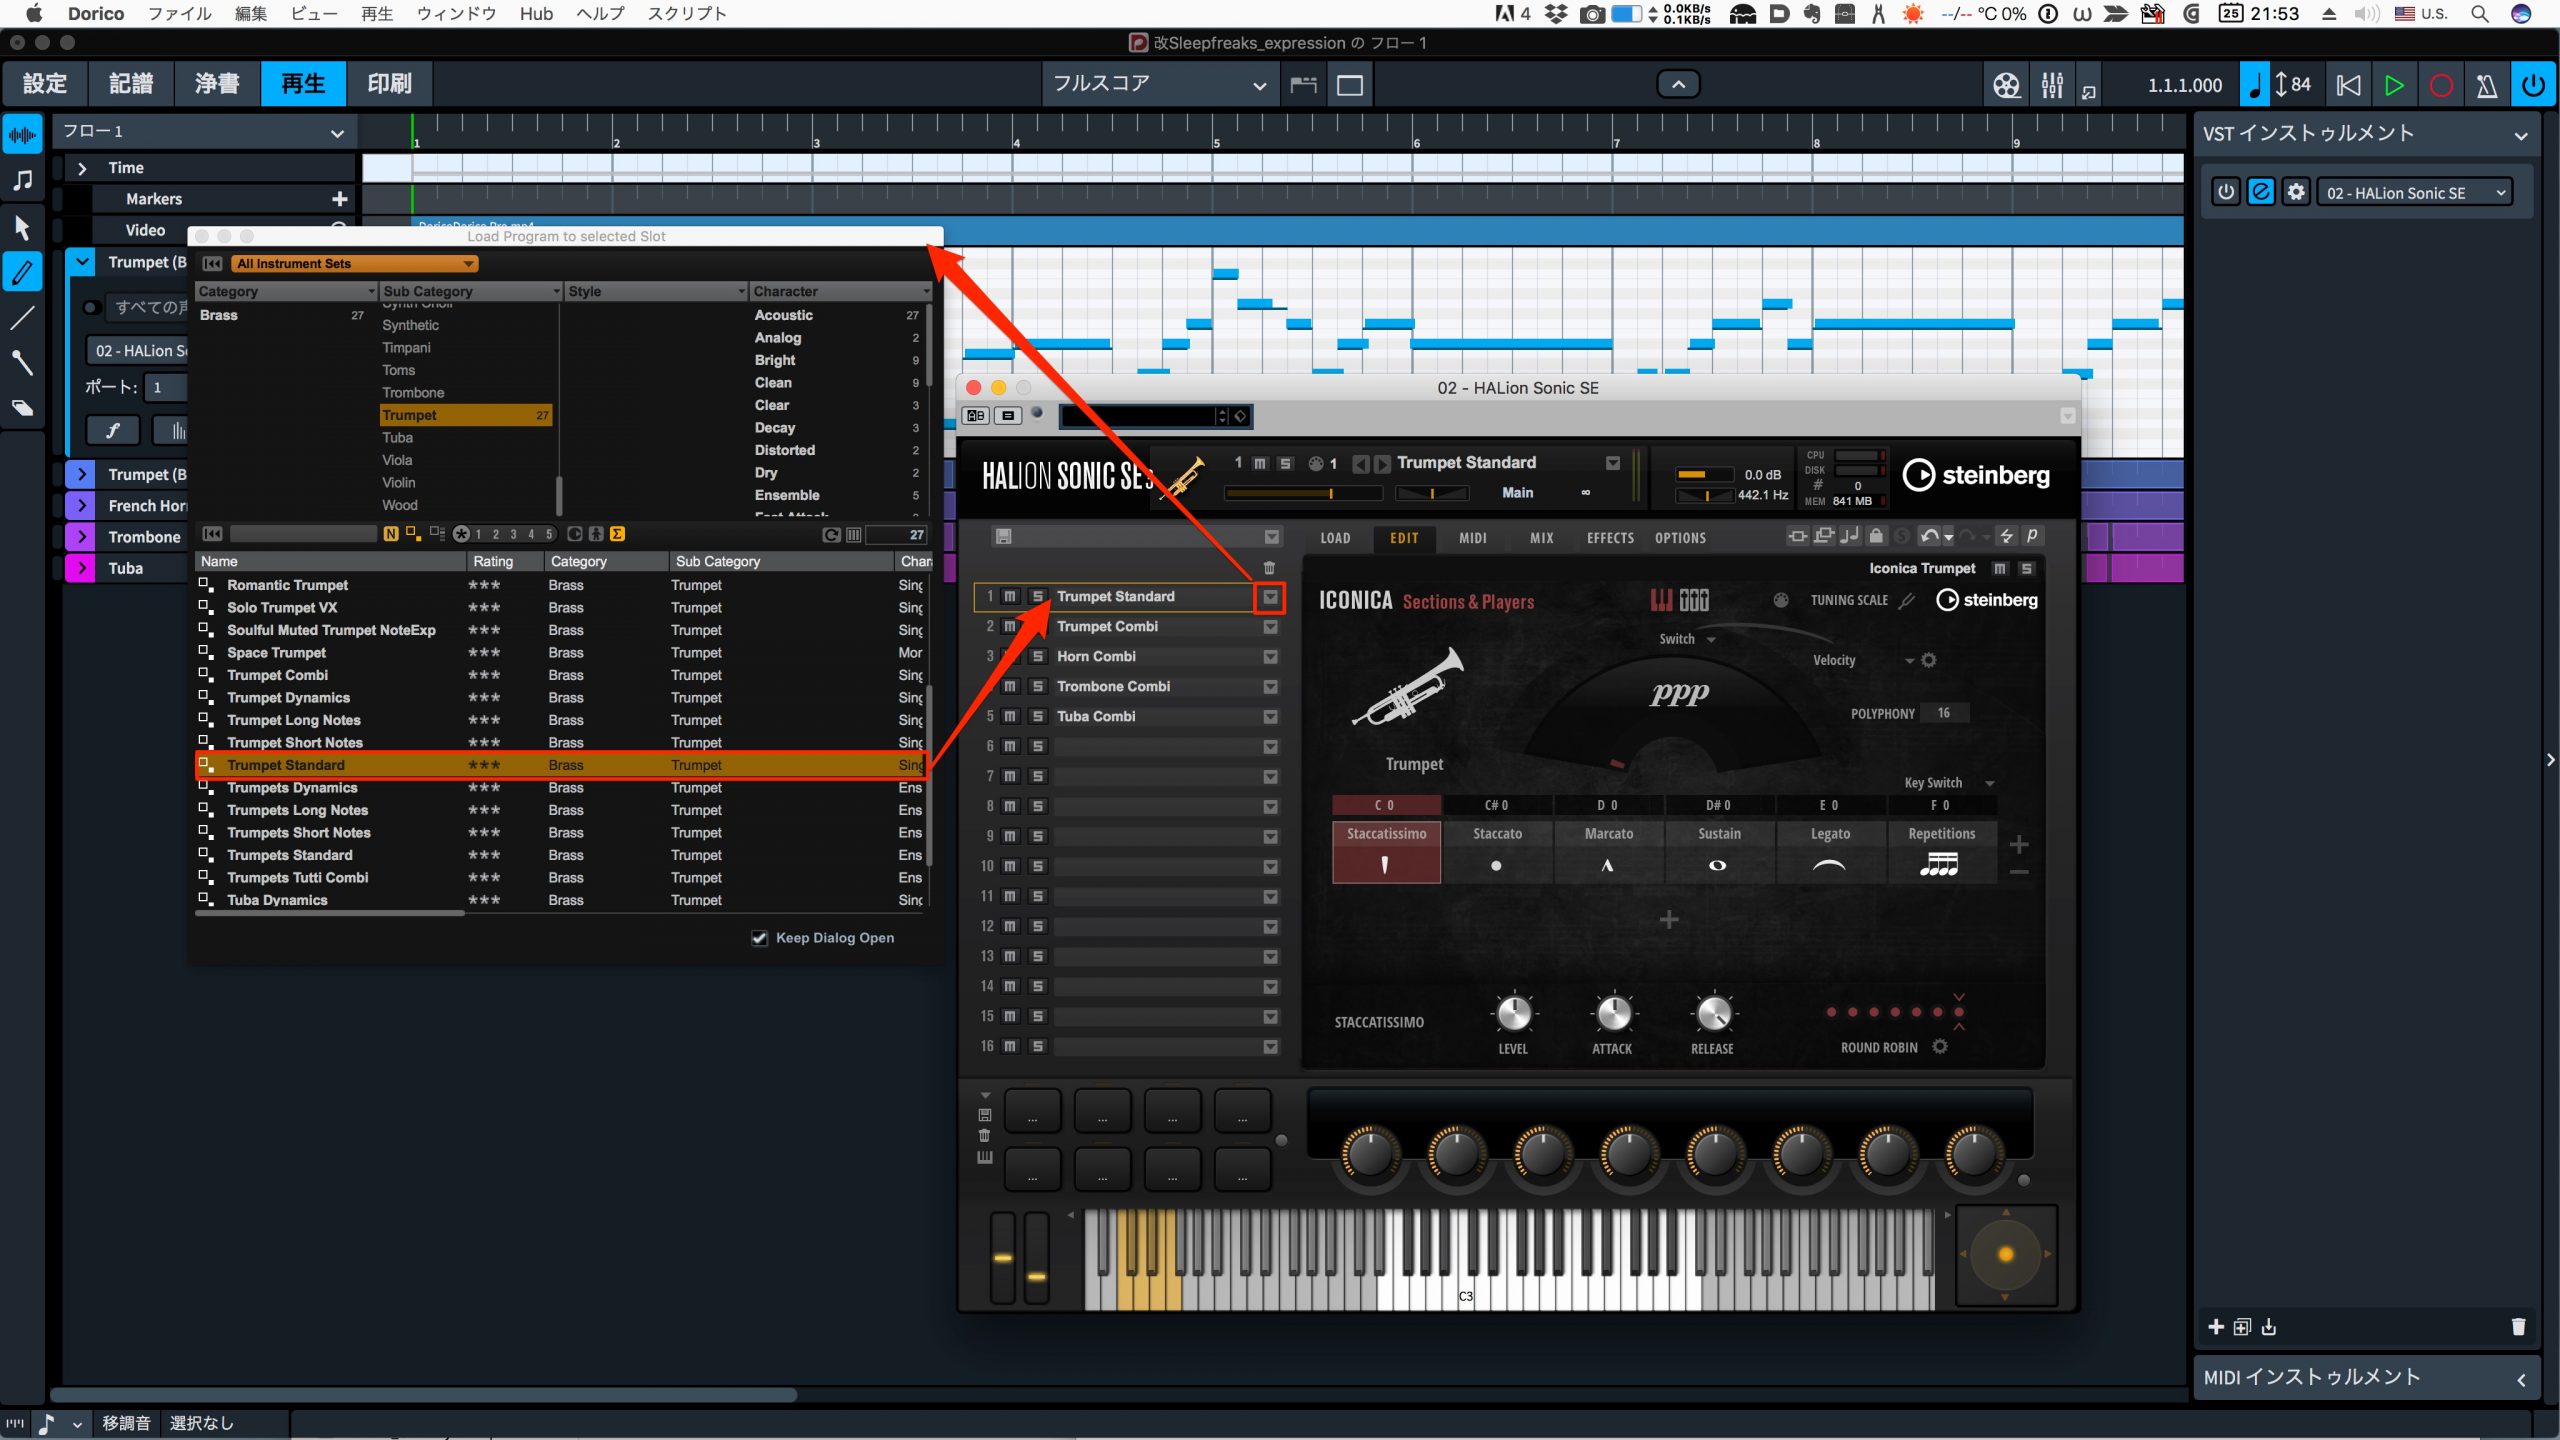This screenshot has width=2560, height=1440.
Task: Toggle the Keep Dialog Open checkbox
Action: coord(759,938)
